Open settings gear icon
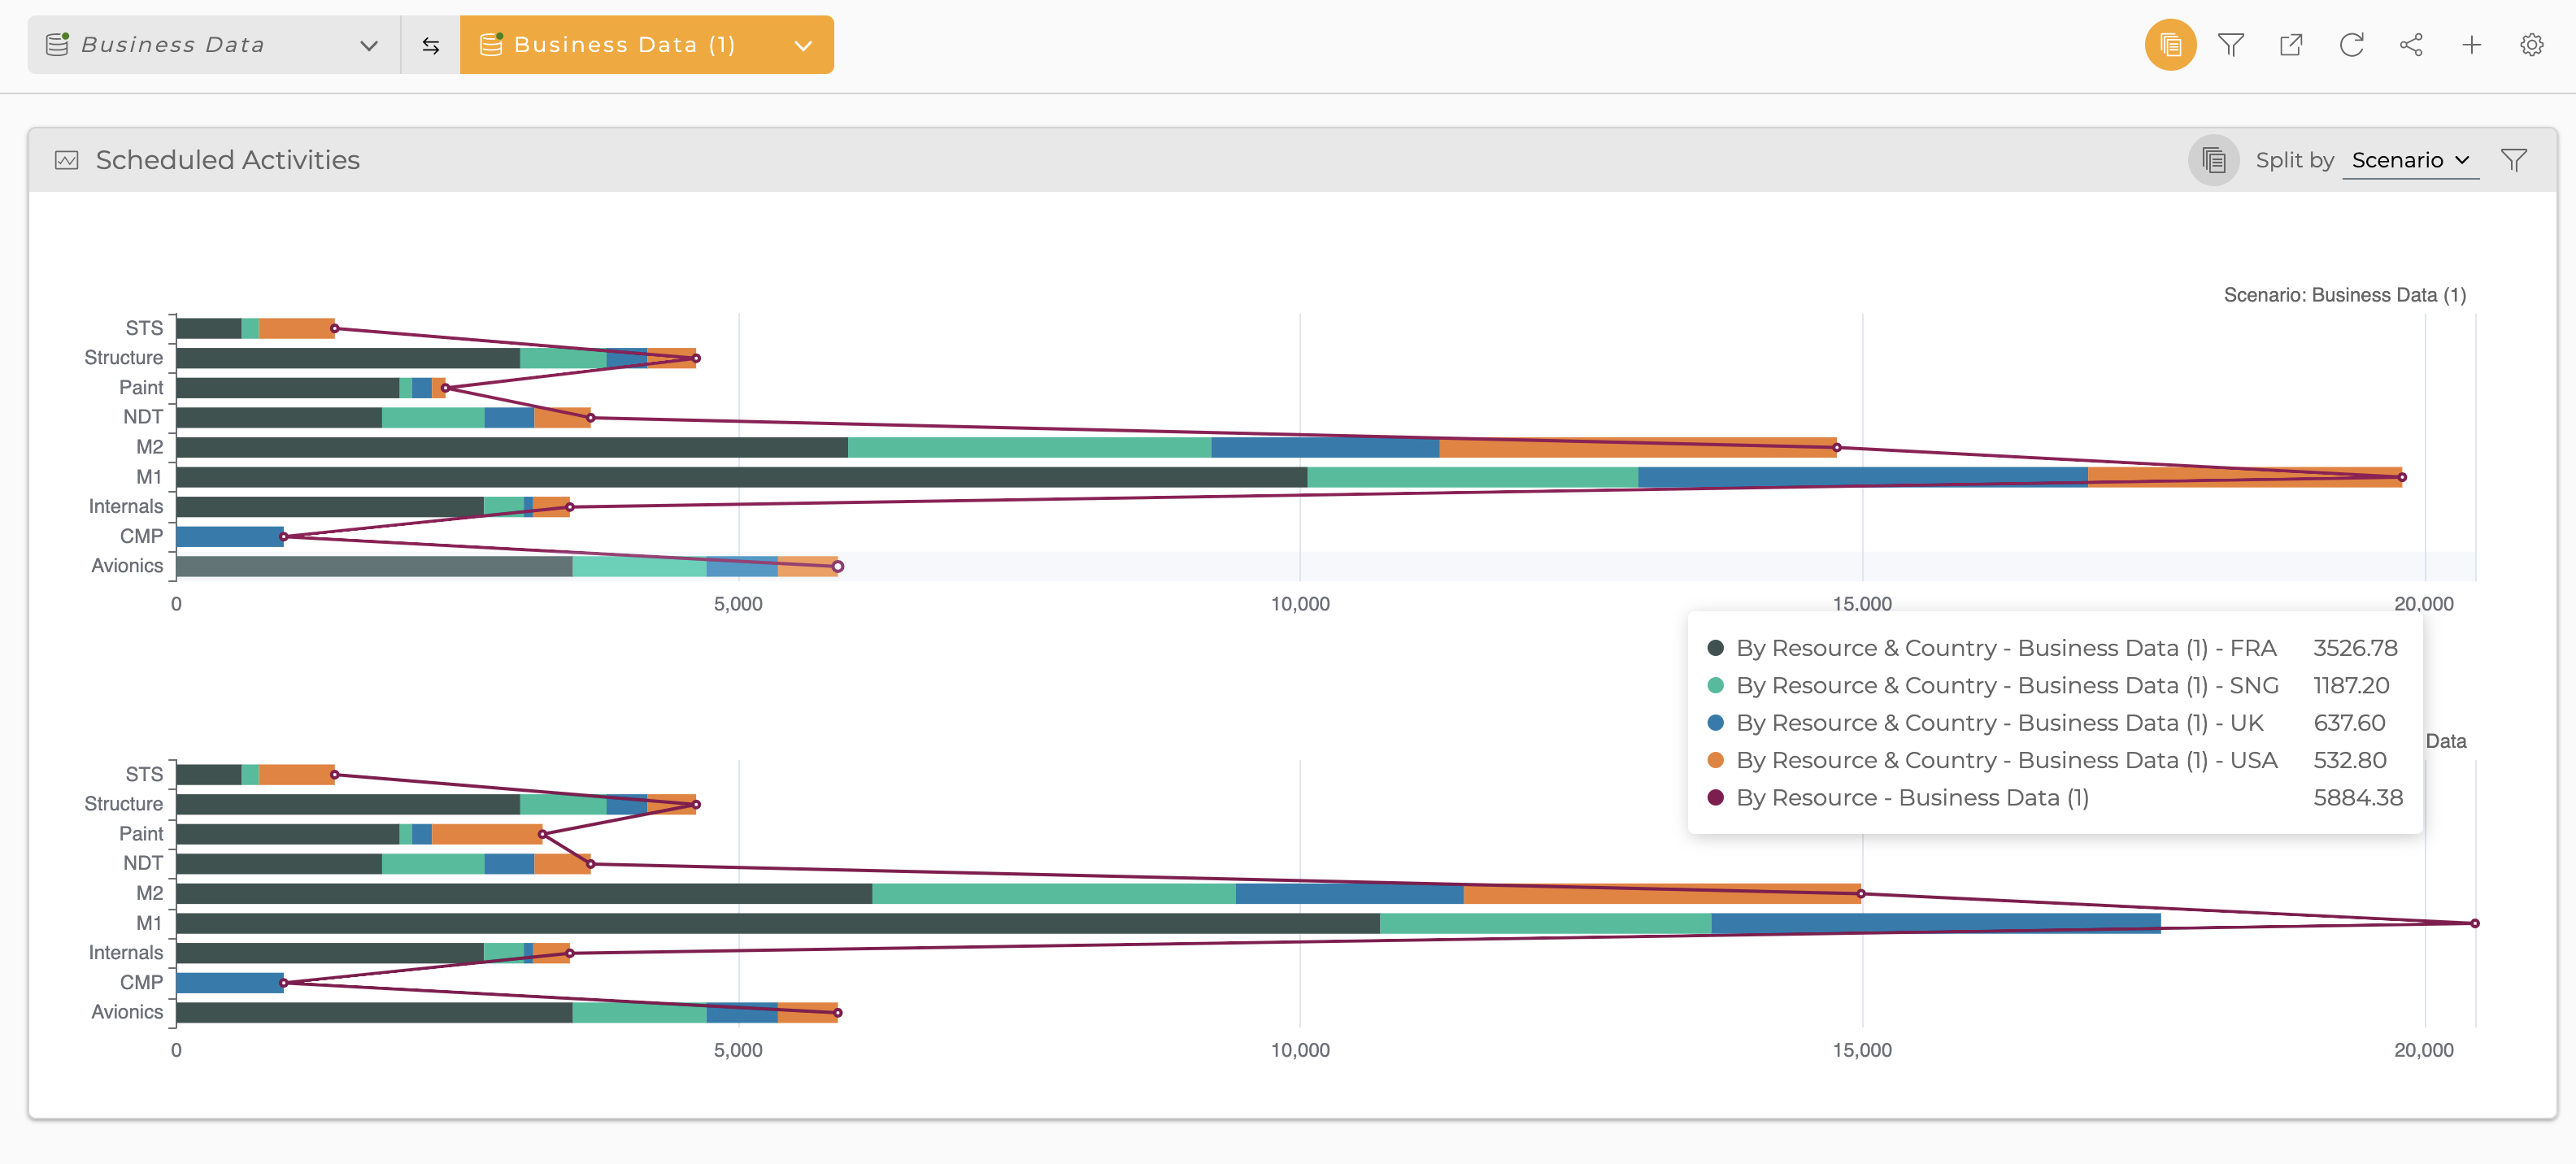This screenshot has height=1164, width=2576. [2531, 45]
